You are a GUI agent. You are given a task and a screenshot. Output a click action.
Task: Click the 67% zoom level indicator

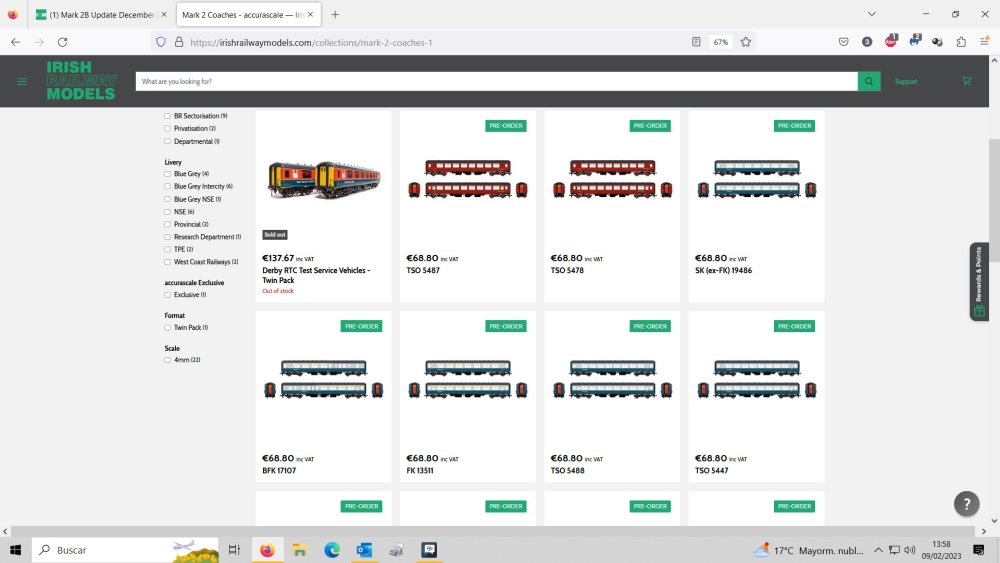pyautogui.click(x=721, y=42)
